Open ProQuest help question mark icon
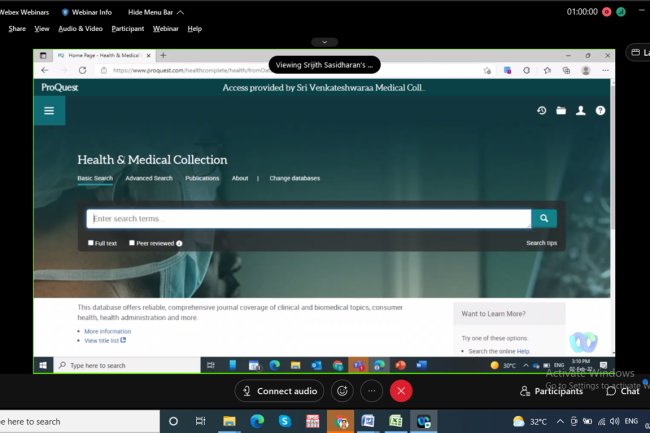 click(x=600, y=110)
